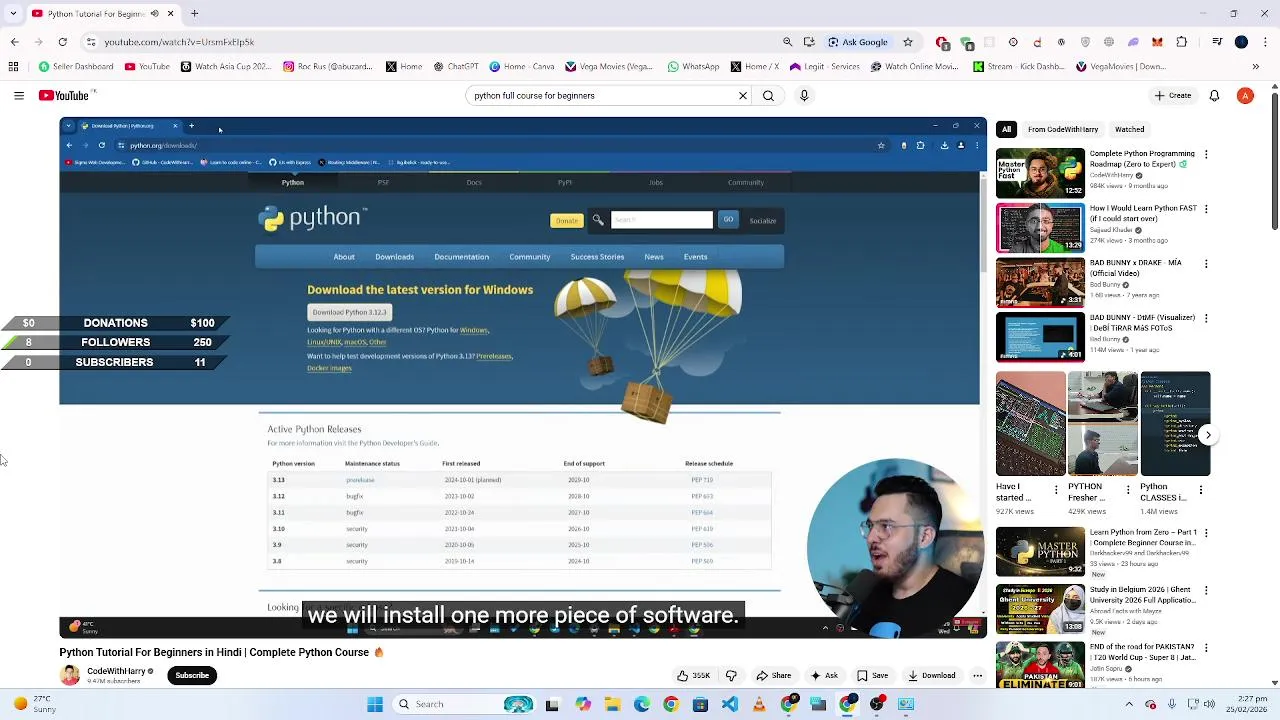Show next Shorts with the right chevron
This screenshot has height=720, width=1280.
click(x=1208, y=435)
